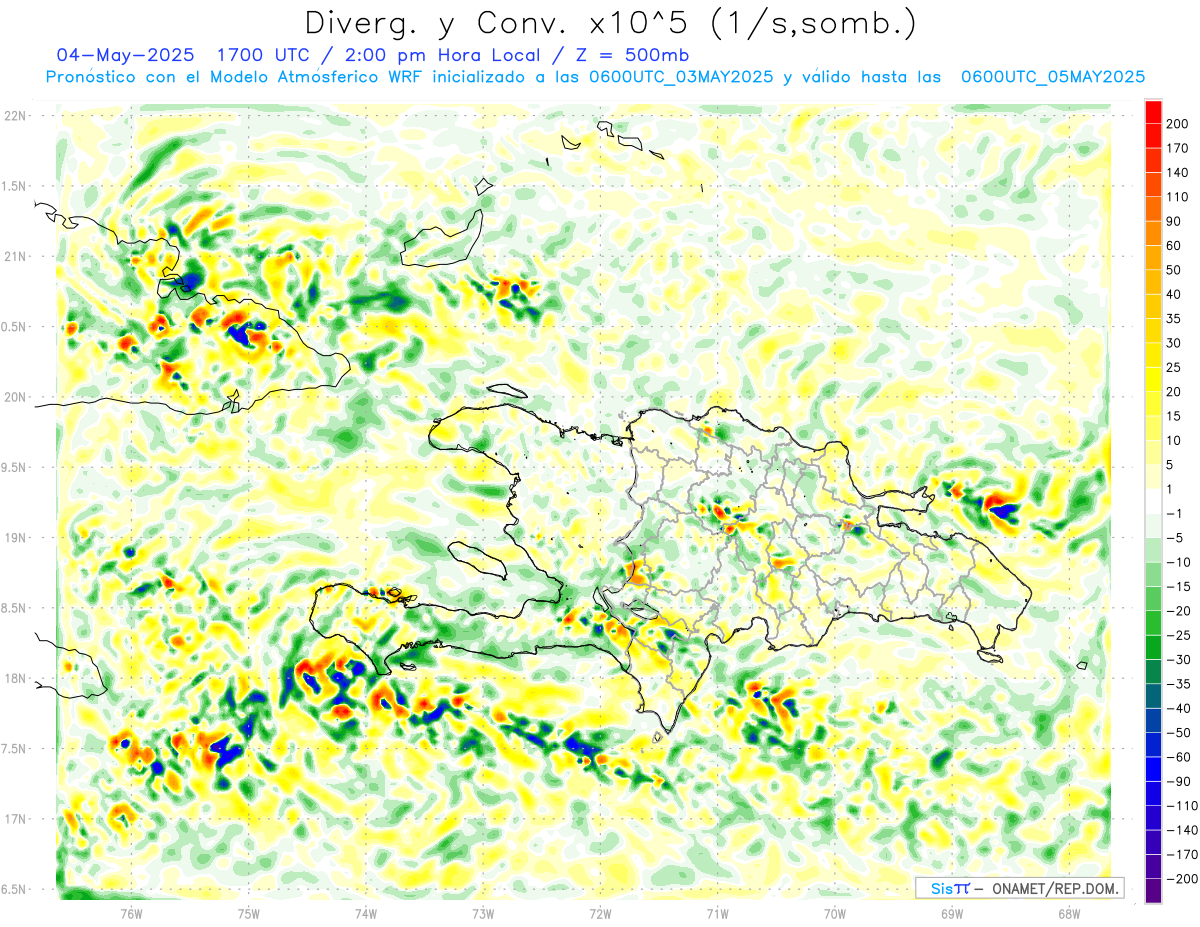
Task: Click the positive 35 colorbar value
Action: (1175, 319)
